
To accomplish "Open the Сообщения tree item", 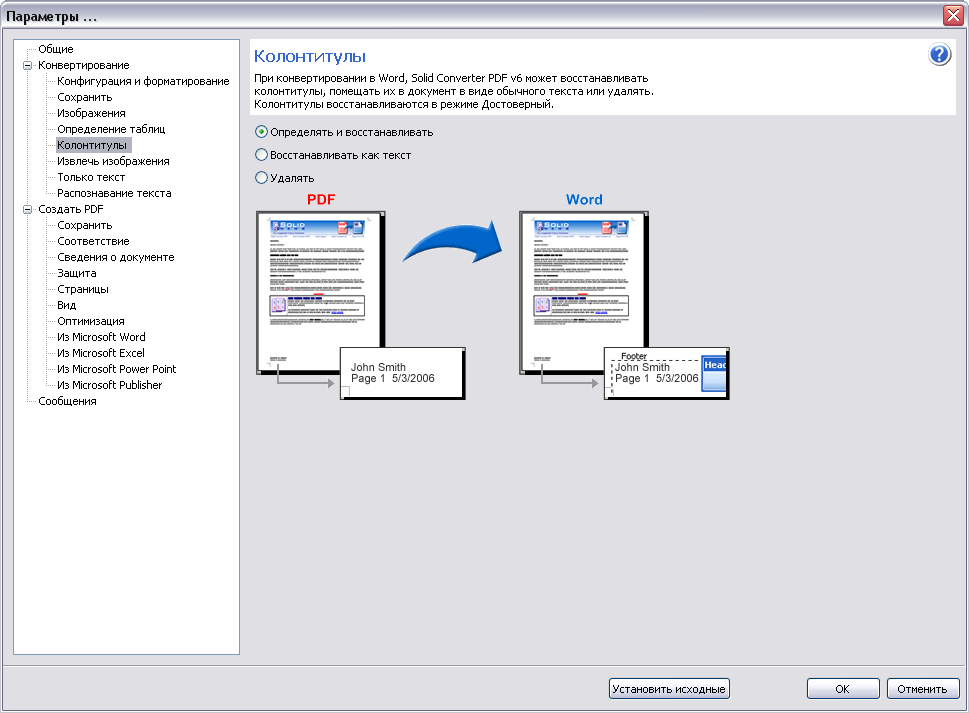I will [x=67, y=401].
